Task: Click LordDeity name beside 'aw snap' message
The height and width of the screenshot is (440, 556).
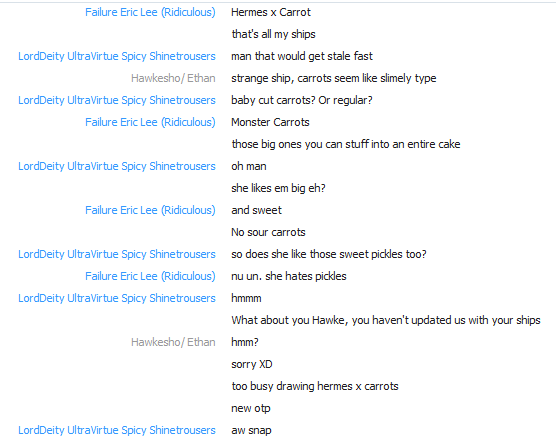Action: pyautogui.click(x=117, y=430)
